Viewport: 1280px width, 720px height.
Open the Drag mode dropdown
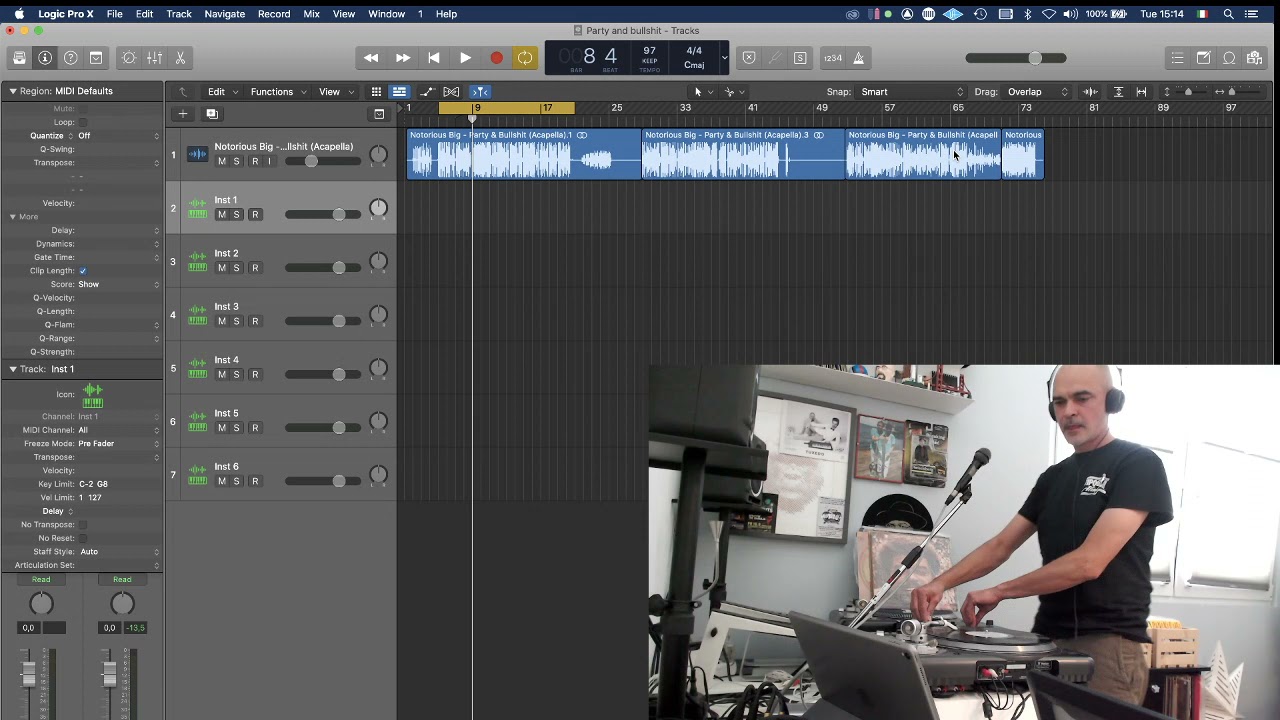(x=1037, y=91)
